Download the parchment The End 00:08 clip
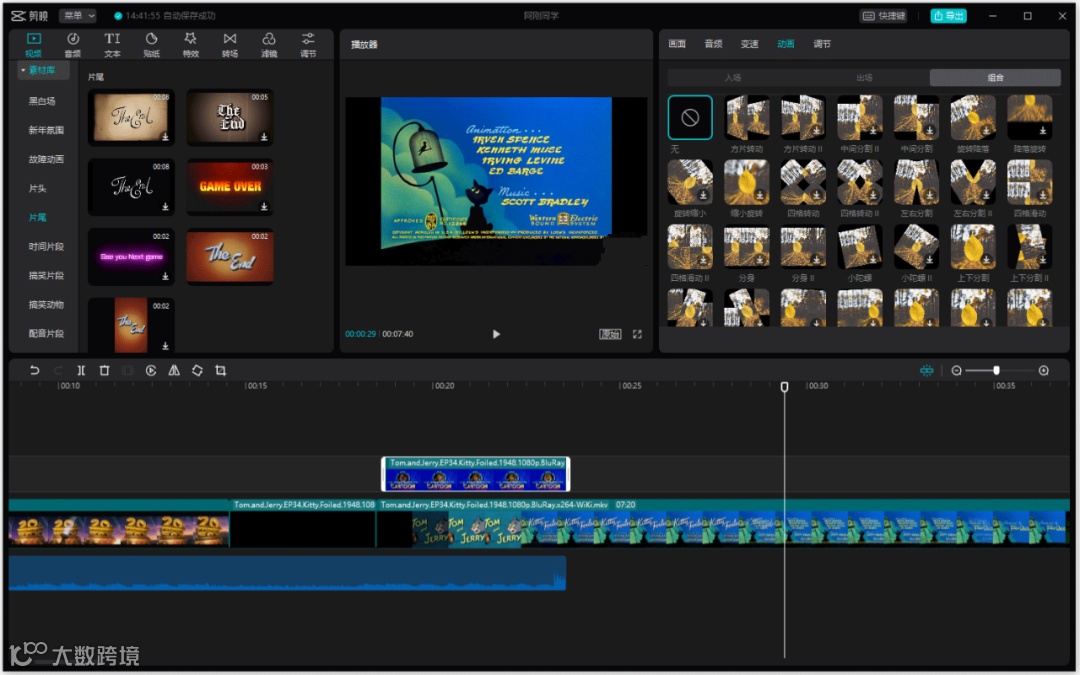This screenshot has height=675, width=1080. [x=165, y=137]
